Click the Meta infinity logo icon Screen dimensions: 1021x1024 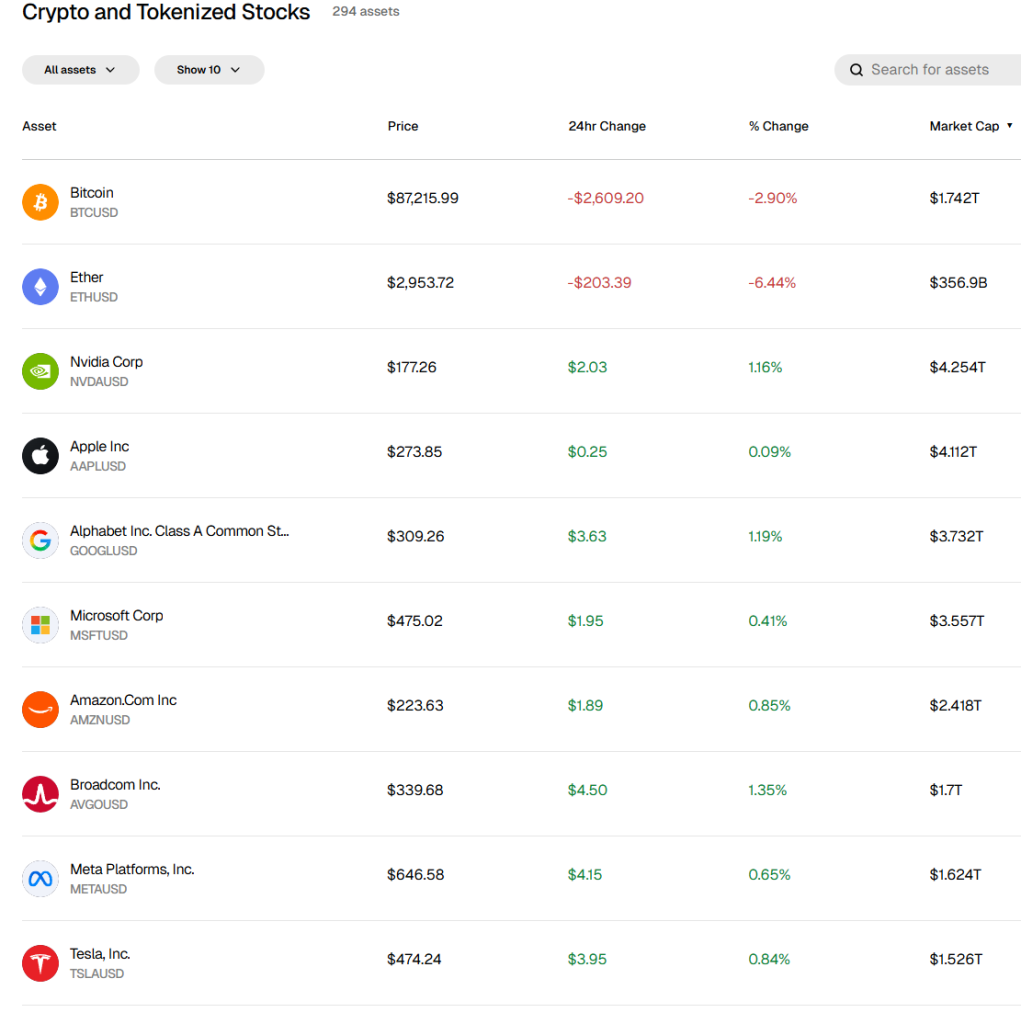[40, 879]
